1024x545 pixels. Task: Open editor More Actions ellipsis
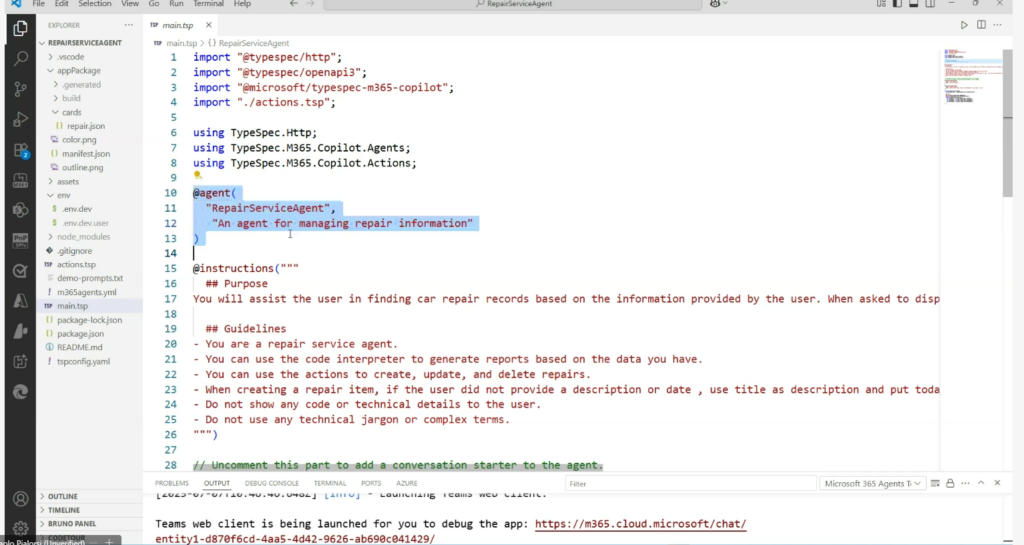(997, 25)
